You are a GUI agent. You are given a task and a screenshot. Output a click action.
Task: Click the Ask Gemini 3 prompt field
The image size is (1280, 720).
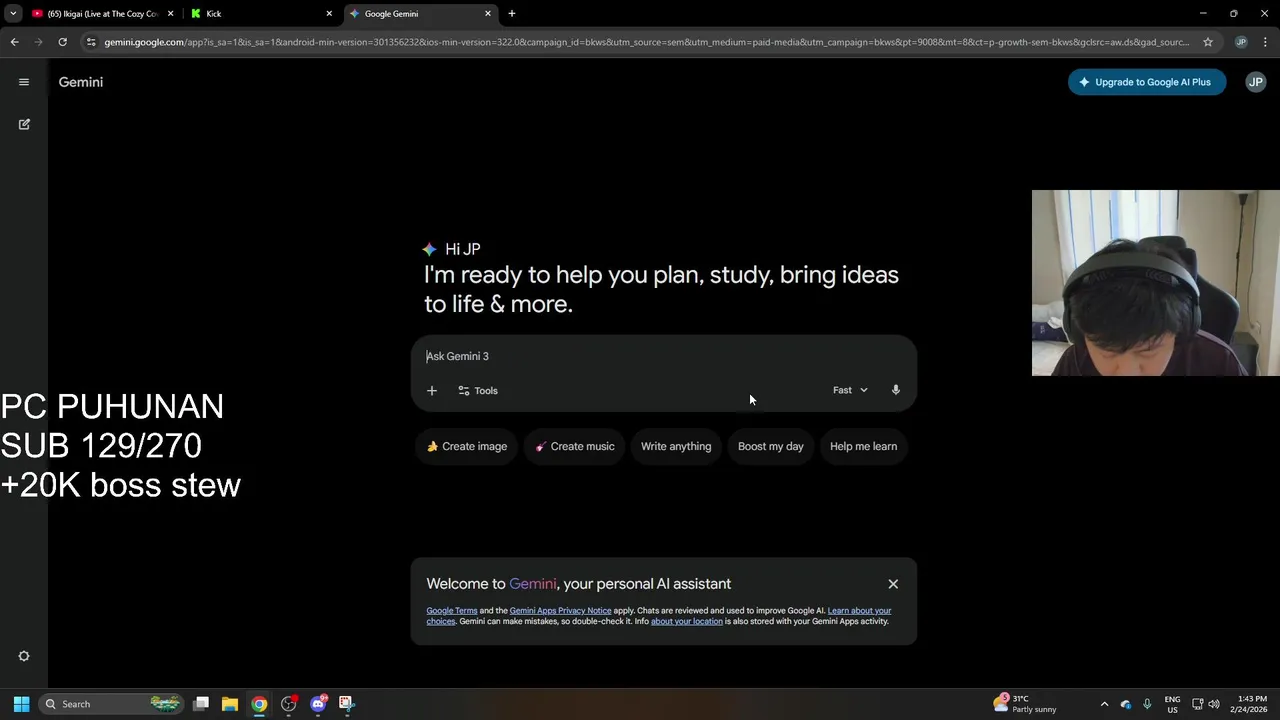(664, 356)
